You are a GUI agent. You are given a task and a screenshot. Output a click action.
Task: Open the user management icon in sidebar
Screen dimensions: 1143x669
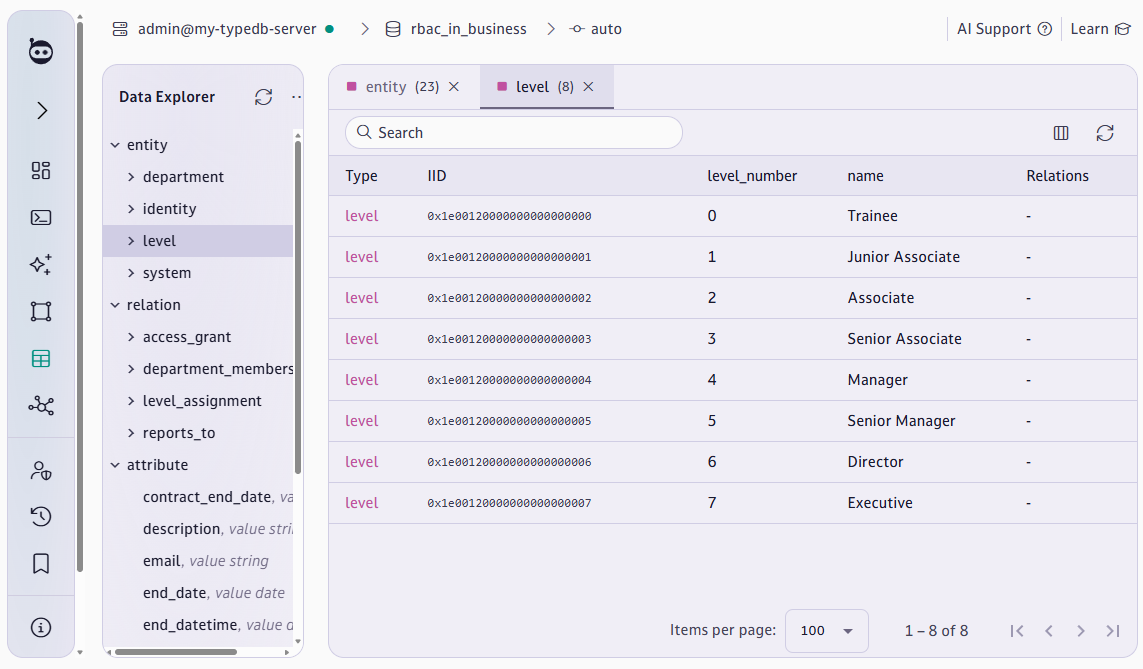(x=41, y=471)
